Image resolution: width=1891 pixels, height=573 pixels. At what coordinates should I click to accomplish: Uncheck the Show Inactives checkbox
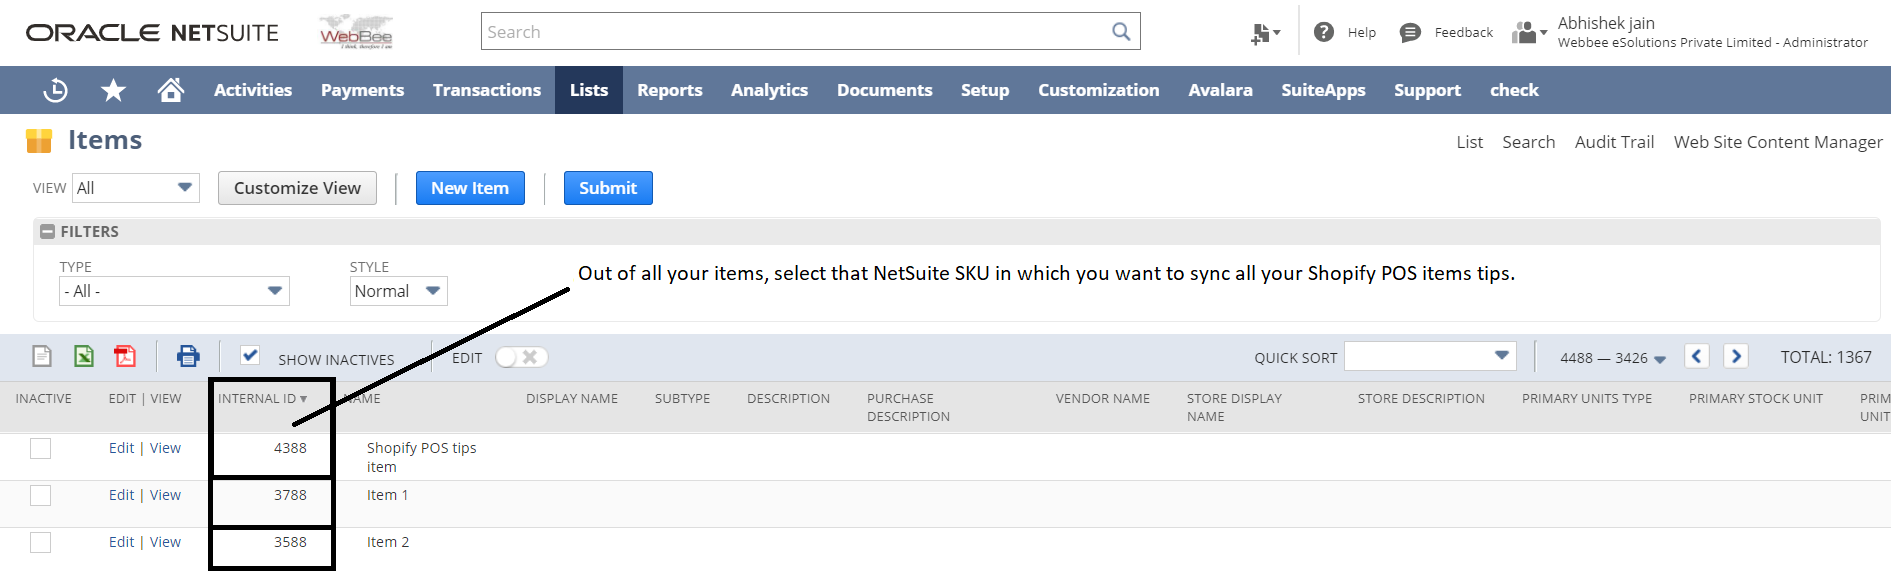coord(250,356)
